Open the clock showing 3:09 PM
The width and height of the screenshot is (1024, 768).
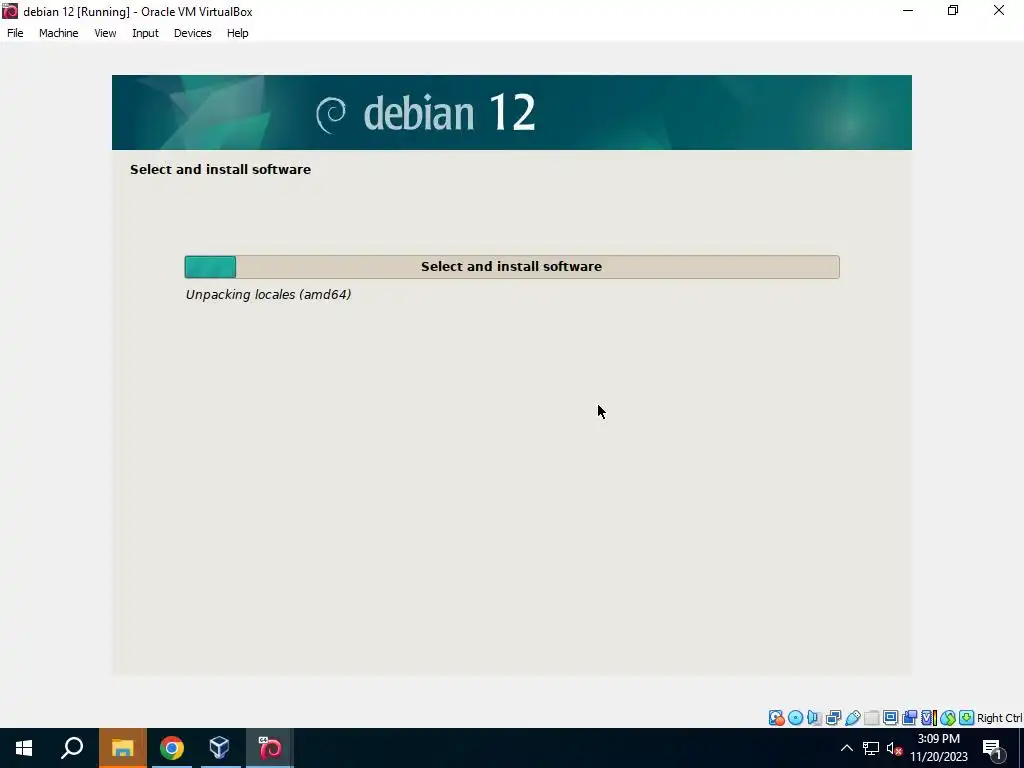[938, 748]
